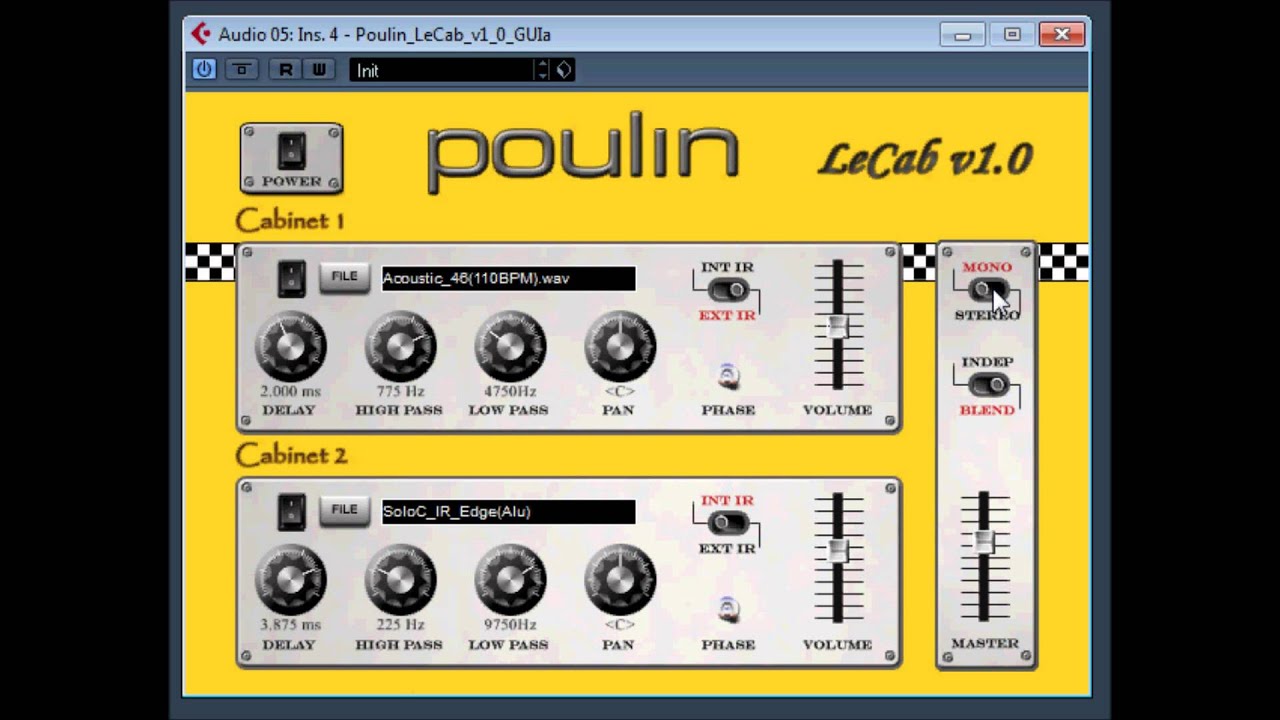Screen dimensions: 1280x720
Task: Click the Cabinet 2 heading
Action: click(291, 455)
